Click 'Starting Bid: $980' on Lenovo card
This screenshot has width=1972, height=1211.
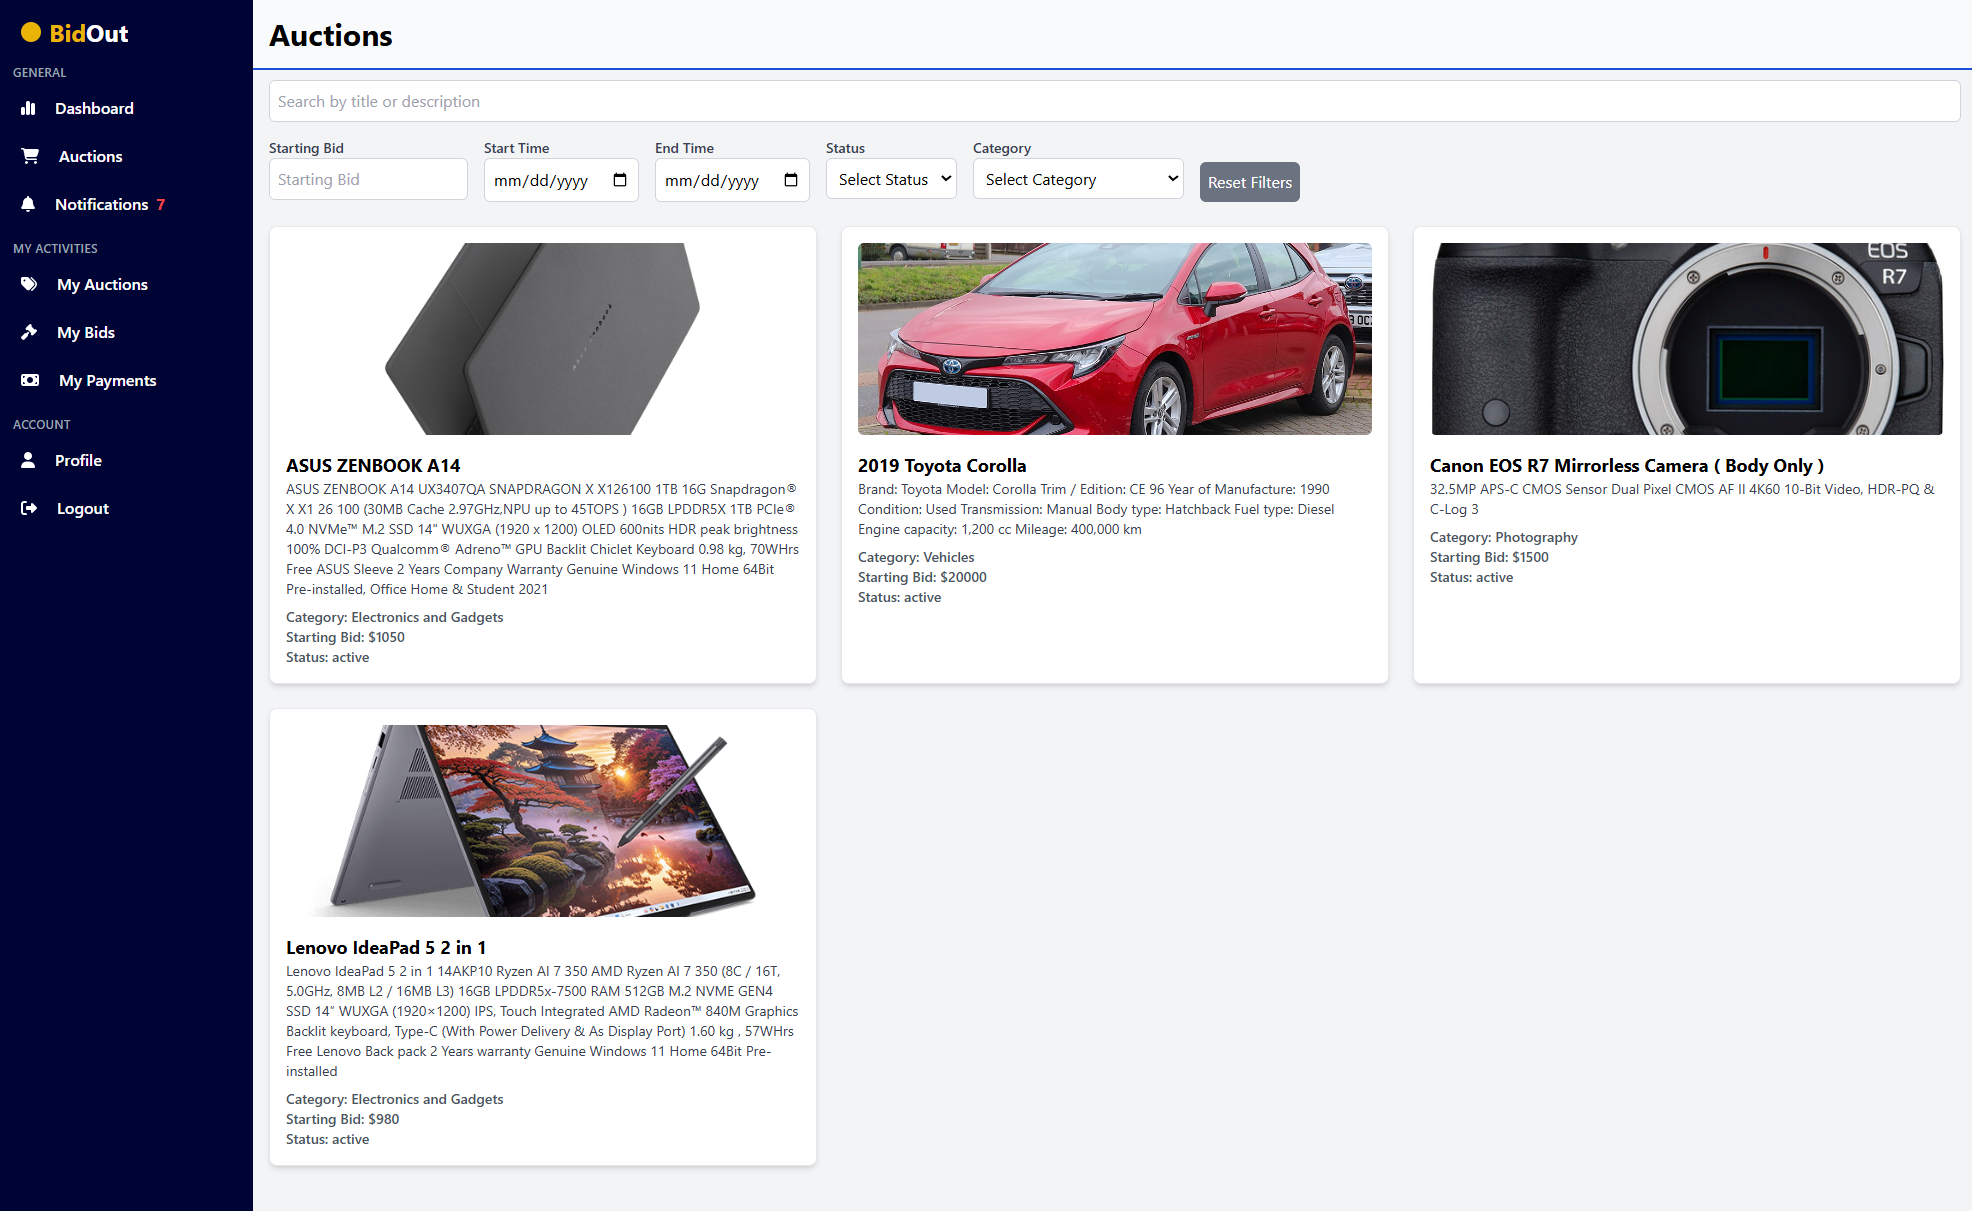pos(342,1119)
